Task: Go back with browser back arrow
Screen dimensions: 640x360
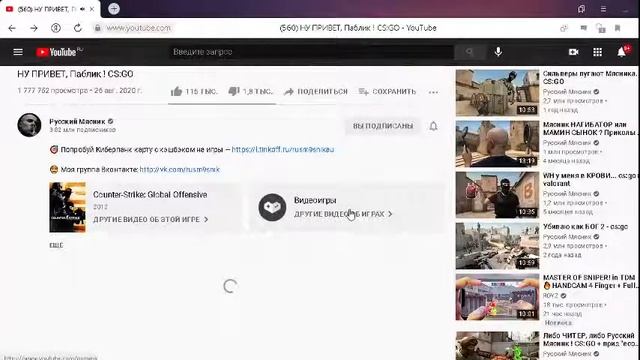Action: coord(12,28)
